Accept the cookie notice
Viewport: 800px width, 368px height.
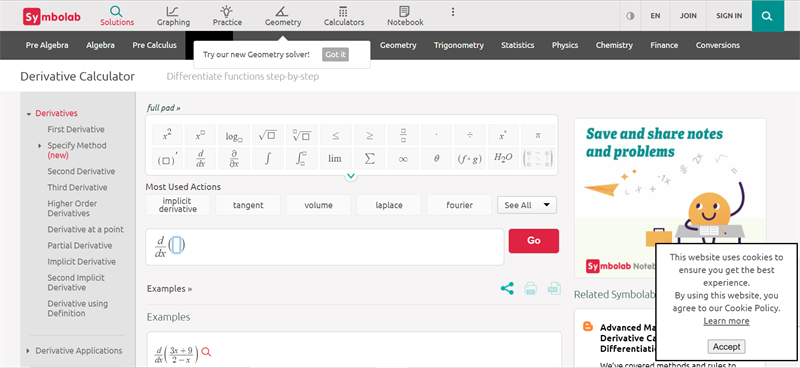click(x=726, y=347)
